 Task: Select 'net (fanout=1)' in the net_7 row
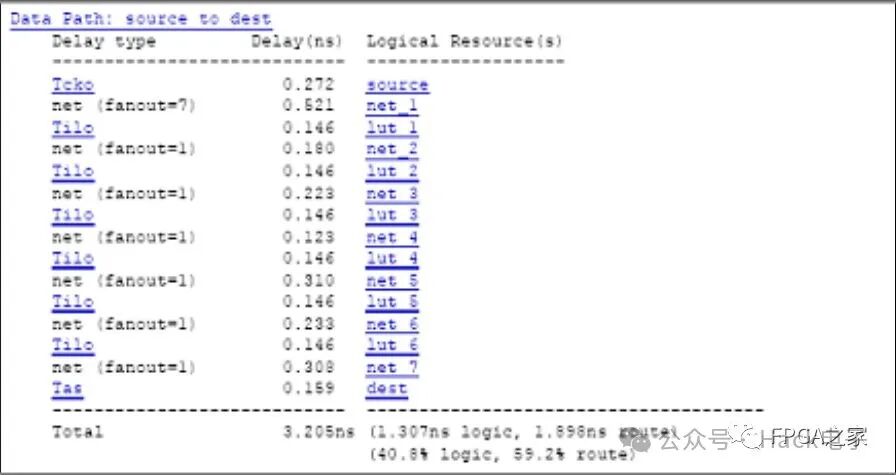pyautogui.click(x=124, y=368)
